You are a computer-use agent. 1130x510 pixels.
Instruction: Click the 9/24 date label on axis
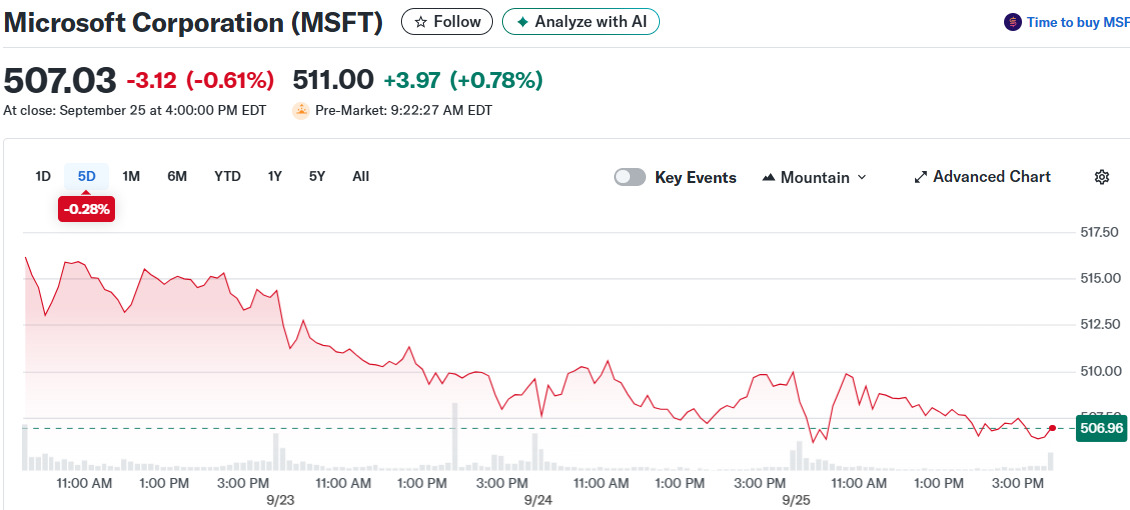tap(538, 499)
